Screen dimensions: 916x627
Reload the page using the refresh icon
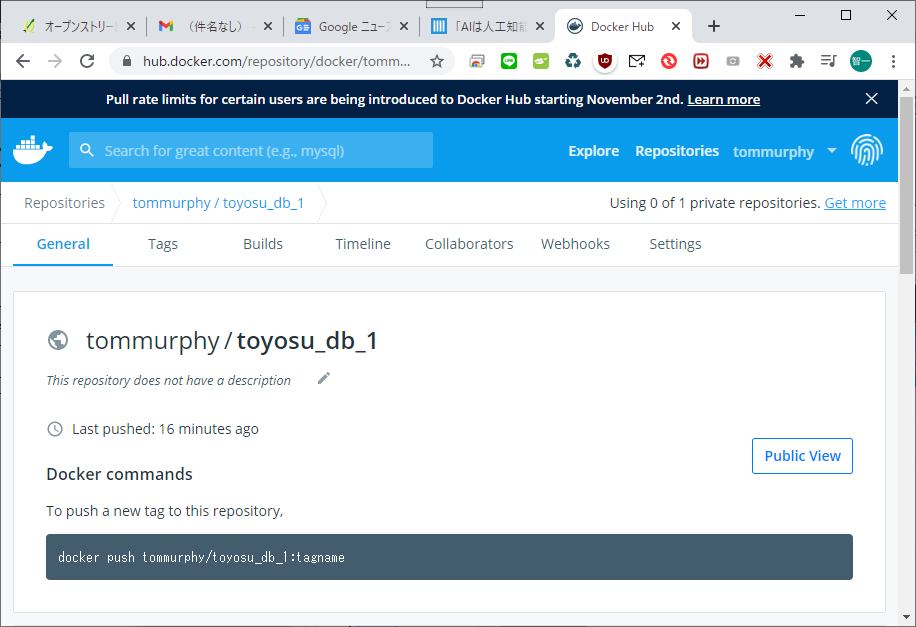(87, 61)
